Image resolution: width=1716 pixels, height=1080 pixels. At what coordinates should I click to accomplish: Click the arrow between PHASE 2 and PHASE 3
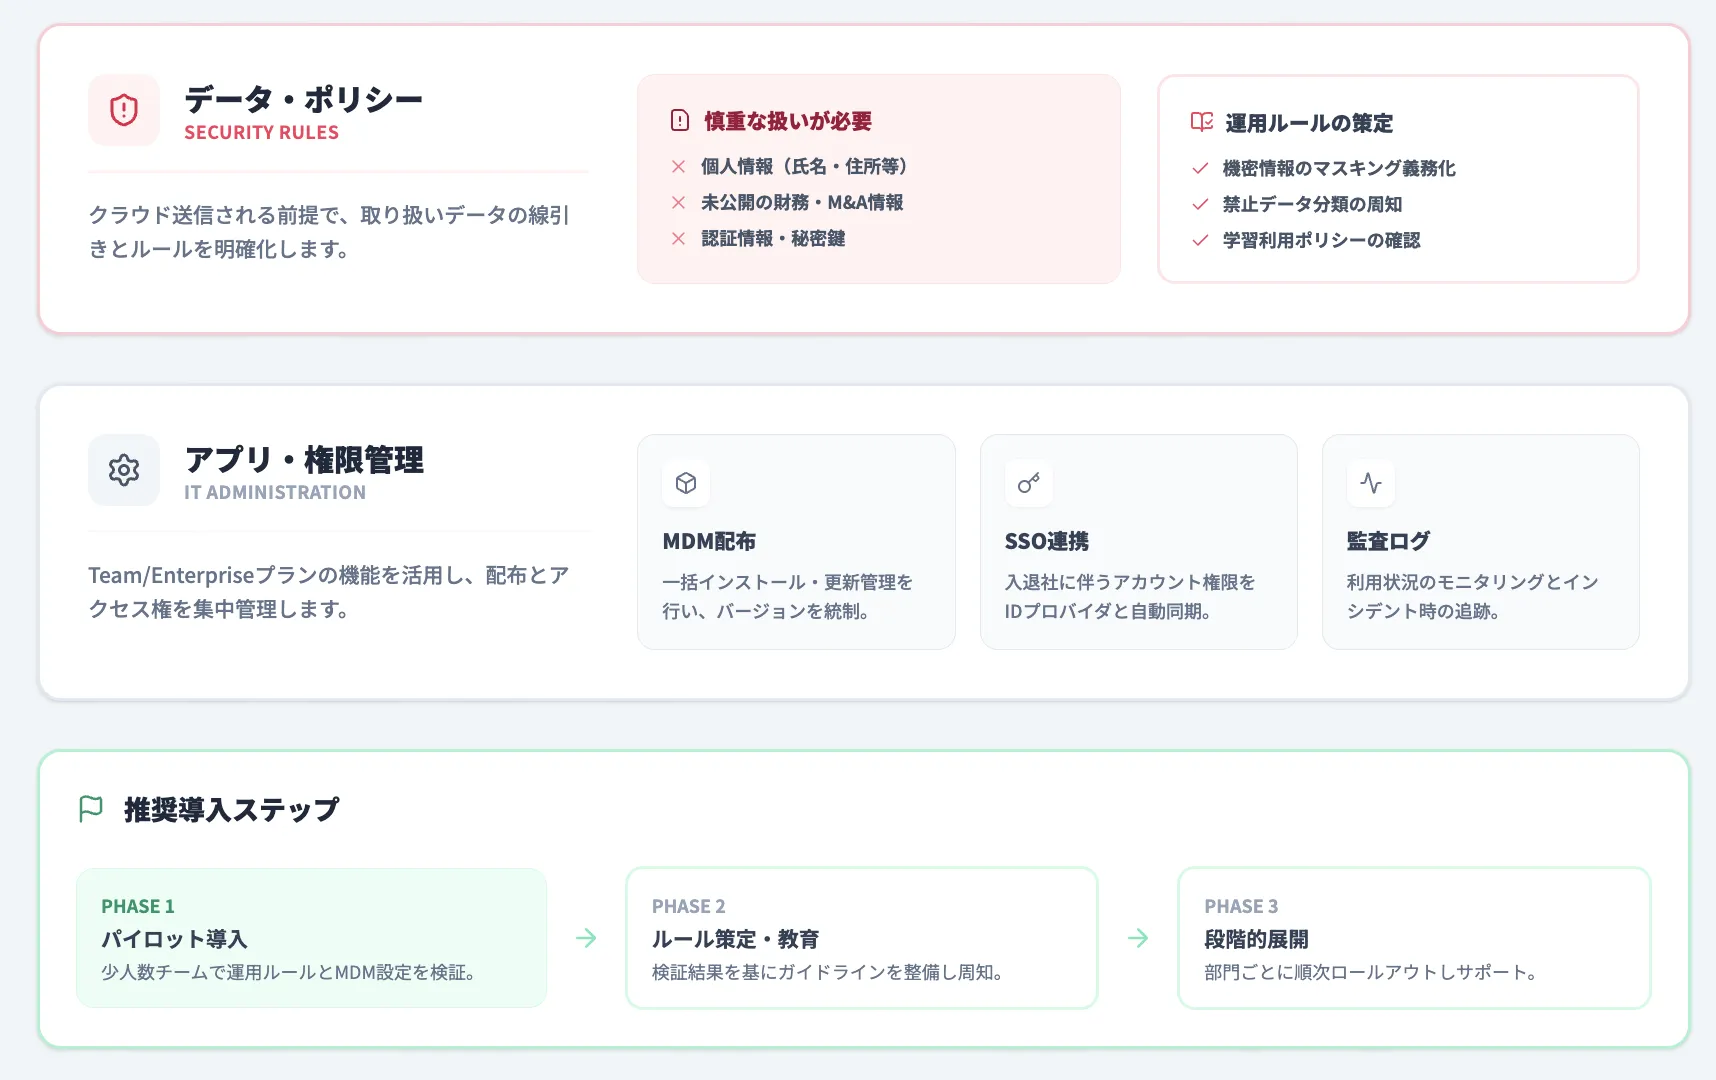(1138, 938)
